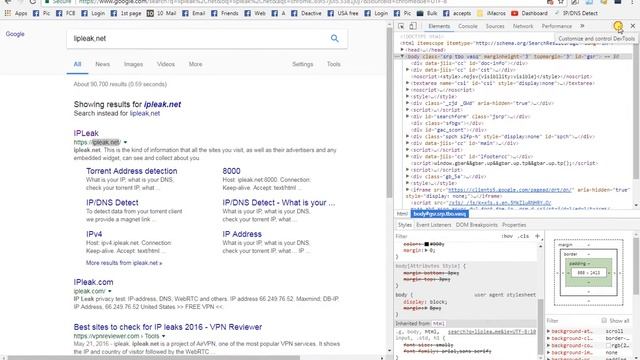
Task: Open the USA free bookmark
Action: pos(343,13)
